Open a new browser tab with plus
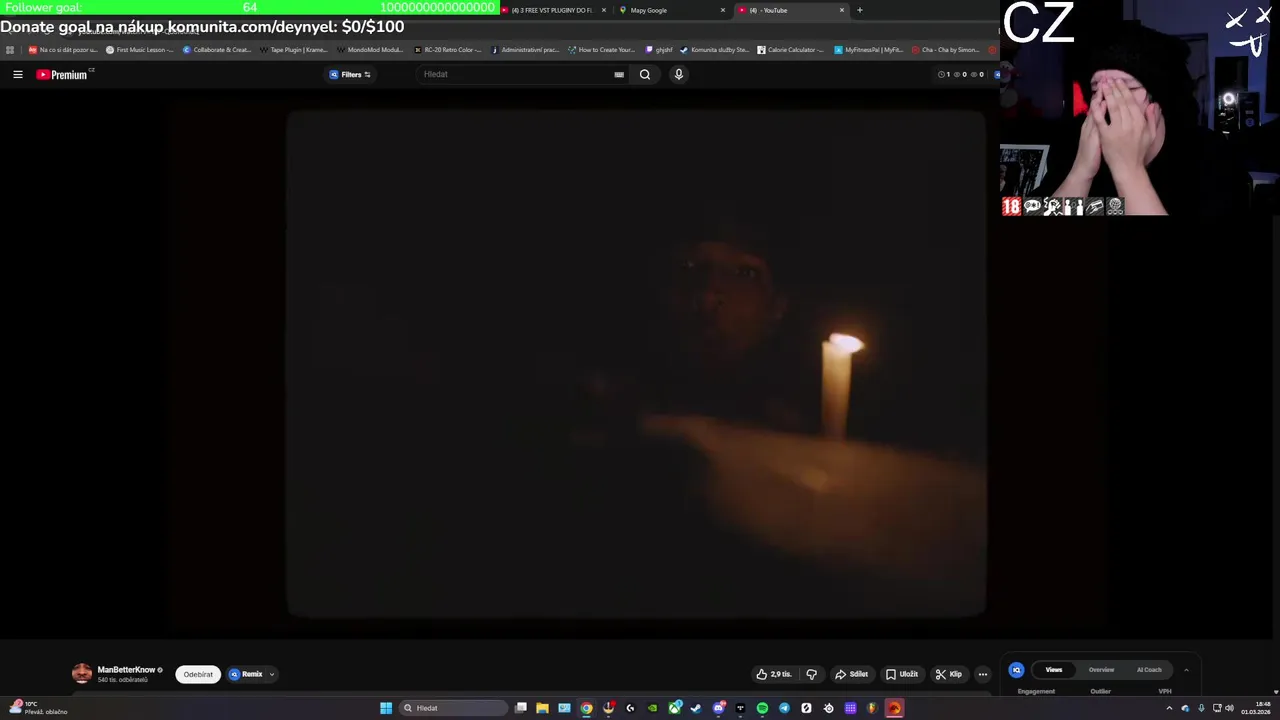The width and height of the screenshot is (1280, 720). (x=859, y=10)
